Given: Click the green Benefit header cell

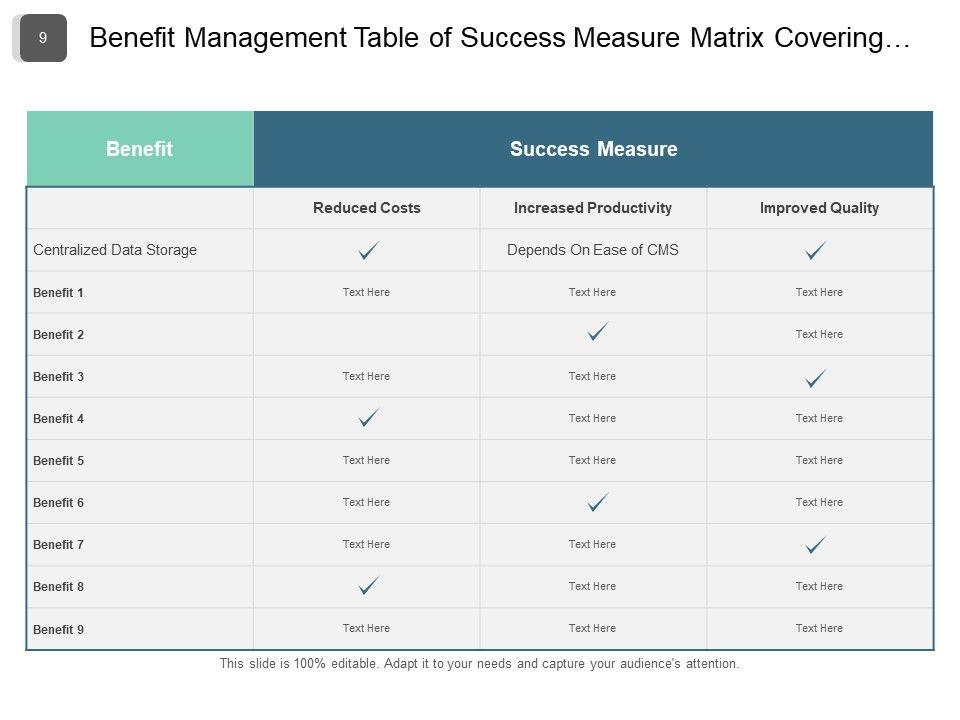Looking at the screenshot, I should 140,149.
